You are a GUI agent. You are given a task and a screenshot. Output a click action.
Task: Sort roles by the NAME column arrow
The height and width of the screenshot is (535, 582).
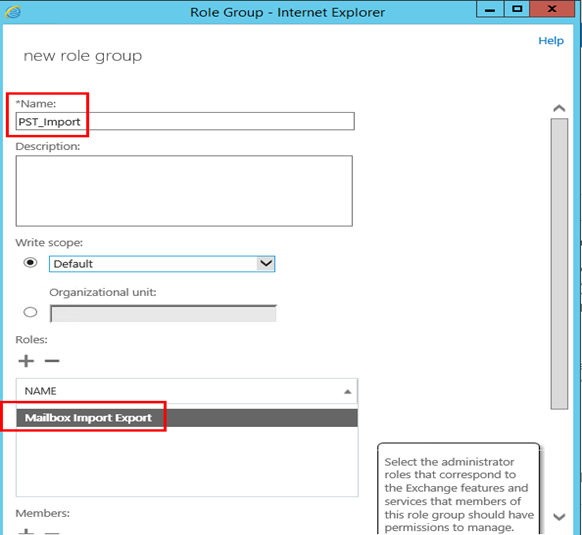[x=347, y=392]
